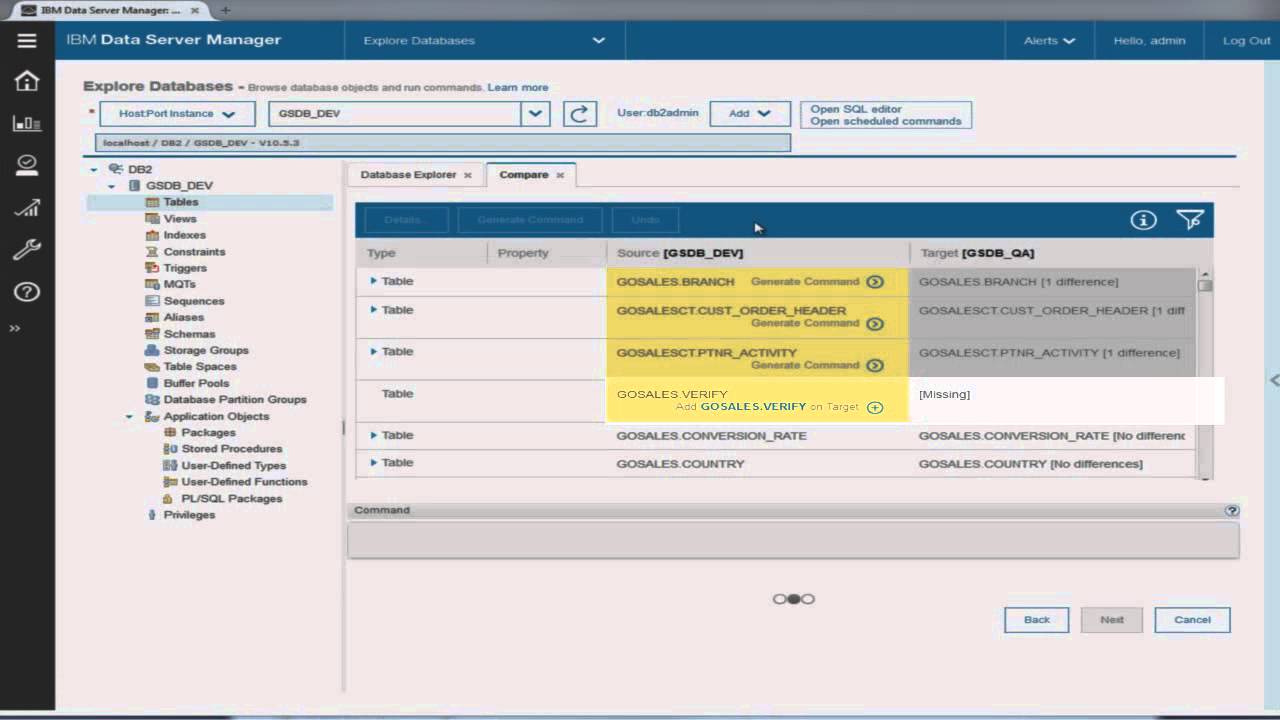This screenshot has height=720, width=1280.
Task: Select Indexes in the tree
Action: pos(184,235)
